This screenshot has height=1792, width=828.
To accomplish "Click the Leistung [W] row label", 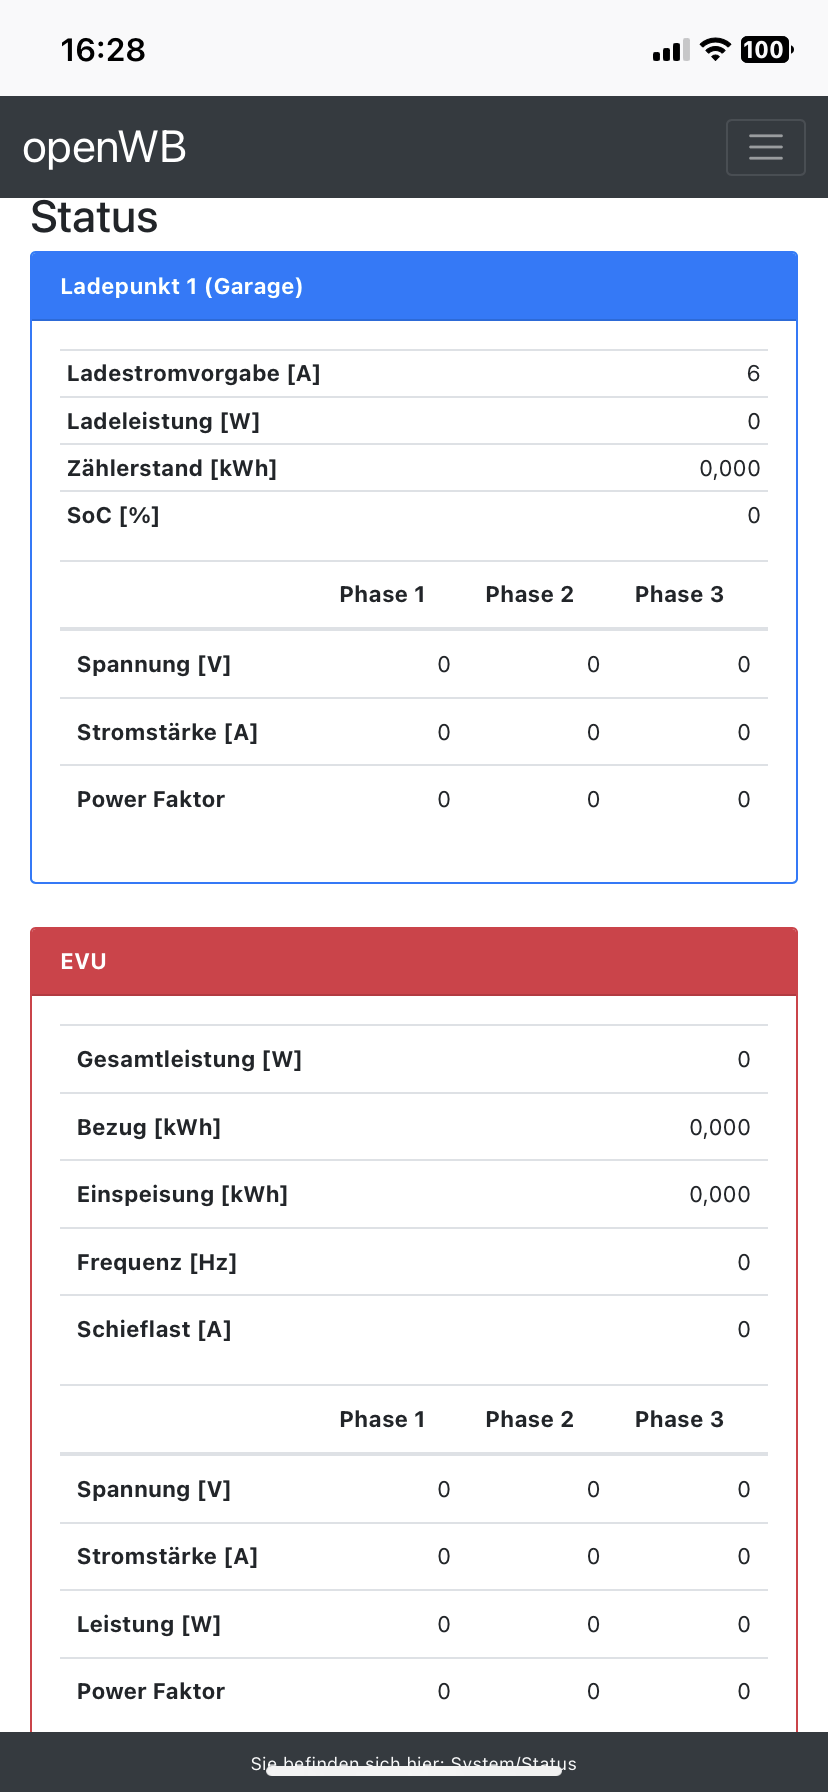I will (149, 1625).
